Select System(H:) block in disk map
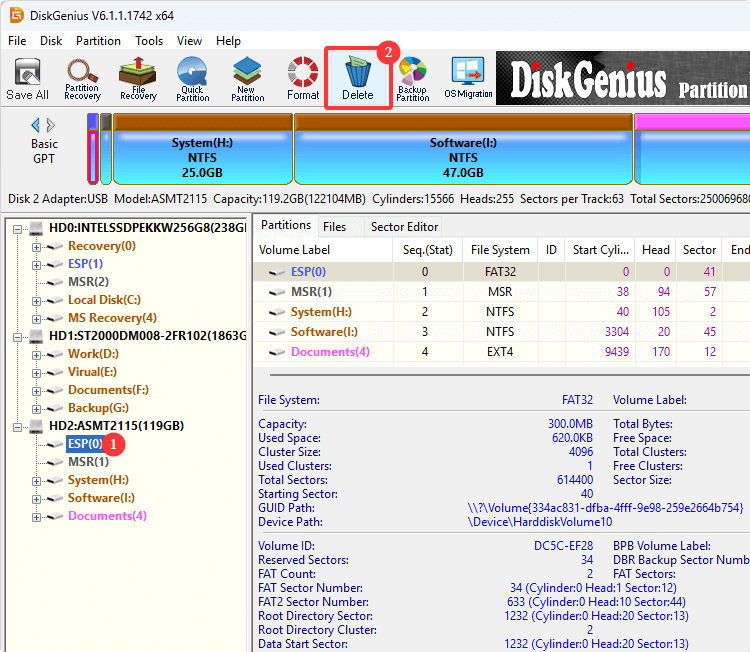Image resolution: width=750 pixels, height=652 pixels. click(x=202, y=149)
